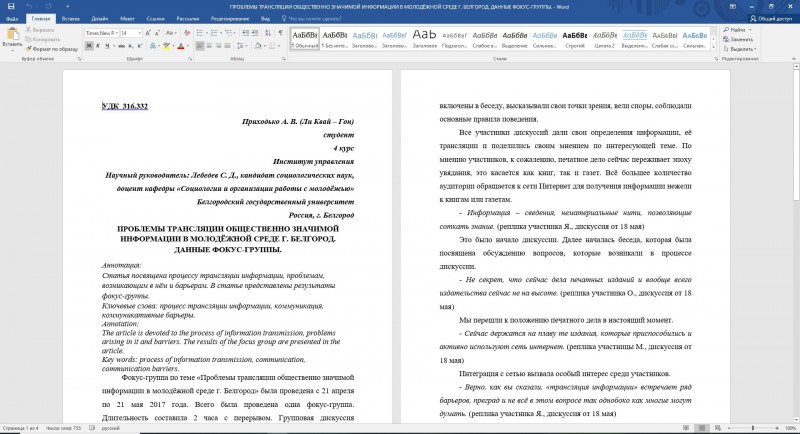Screen dimensions: 800x434
Task: Click word count Число слов: 755
Action: (x=63, y=428)
